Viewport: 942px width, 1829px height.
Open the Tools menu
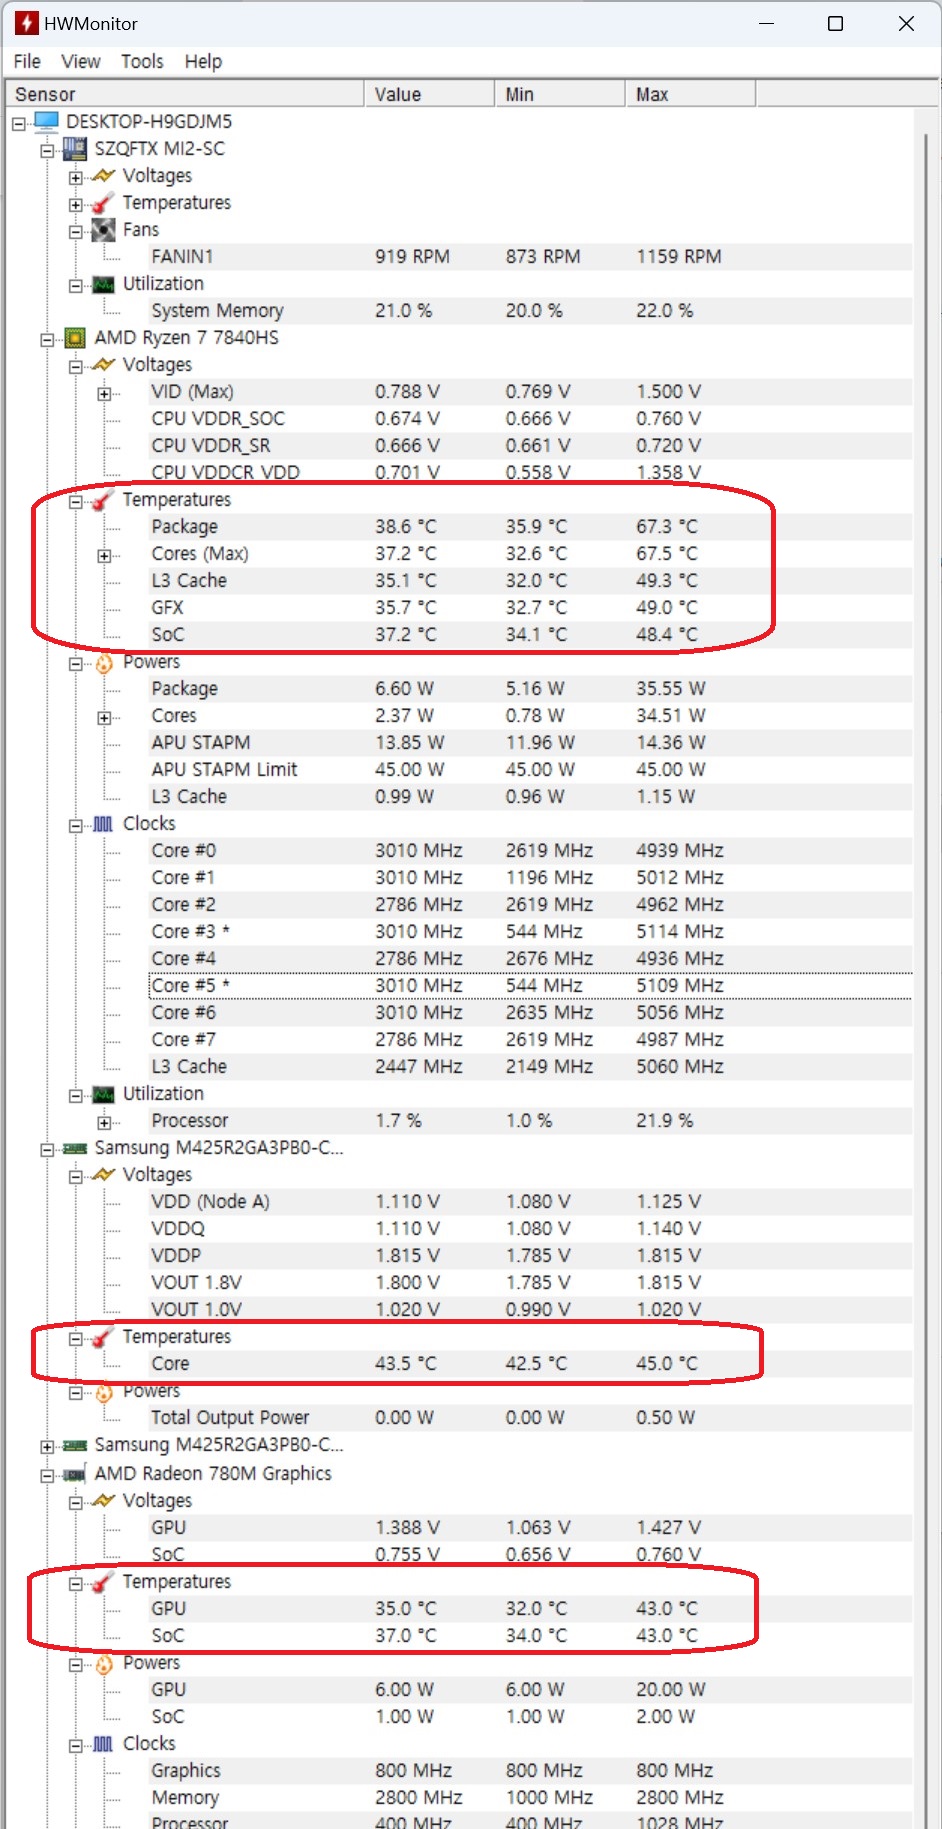click(142, 62)
